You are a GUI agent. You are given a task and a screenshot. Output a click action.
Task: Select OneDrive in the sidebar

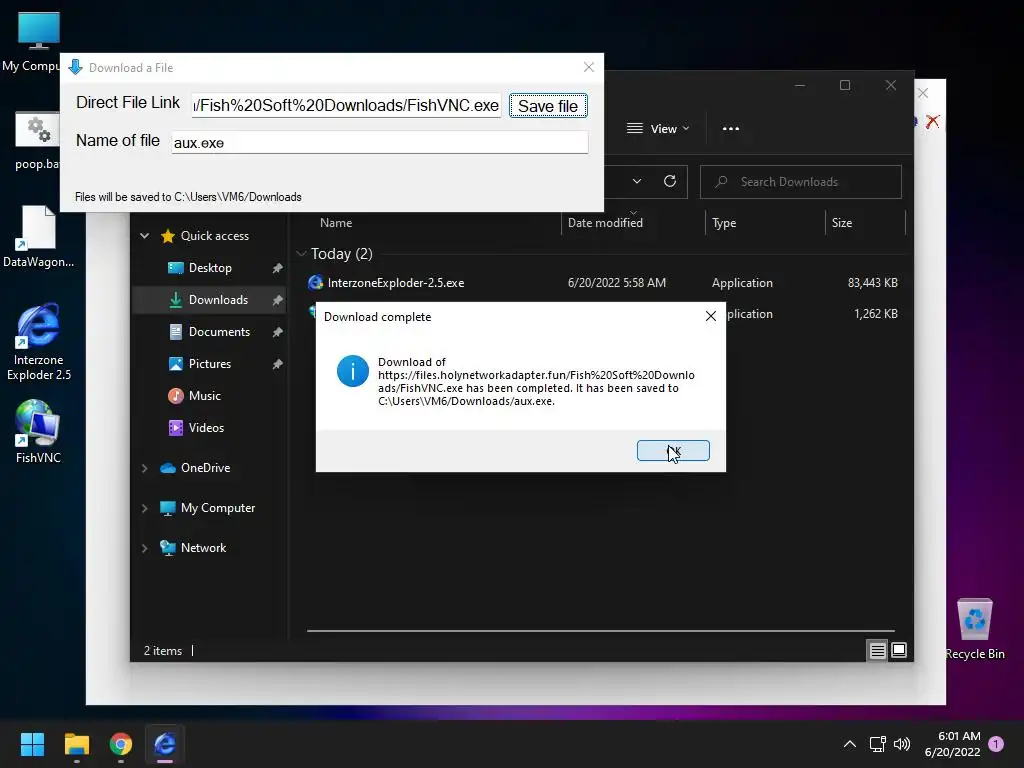(x=205, y=468)
